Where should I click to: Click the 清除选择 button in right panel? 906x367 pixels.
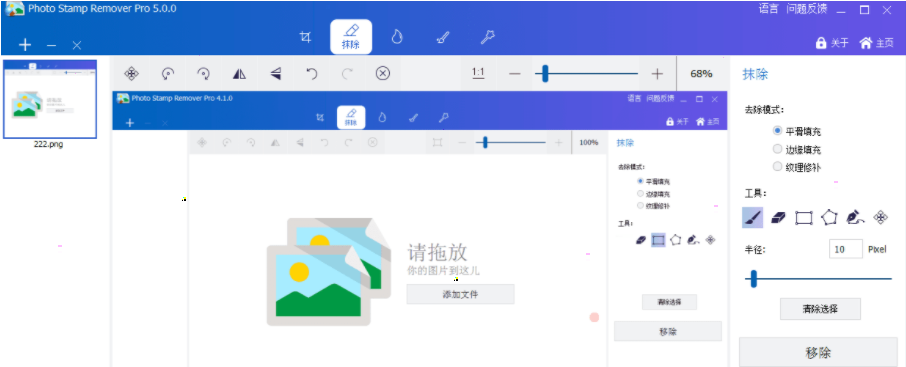tap(820, 309)
